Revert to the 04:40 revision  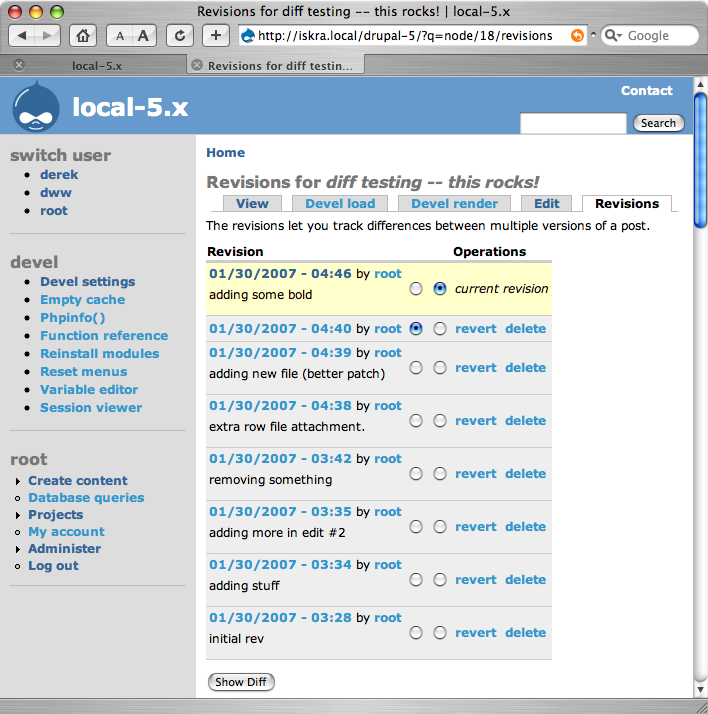pos(476,328)
